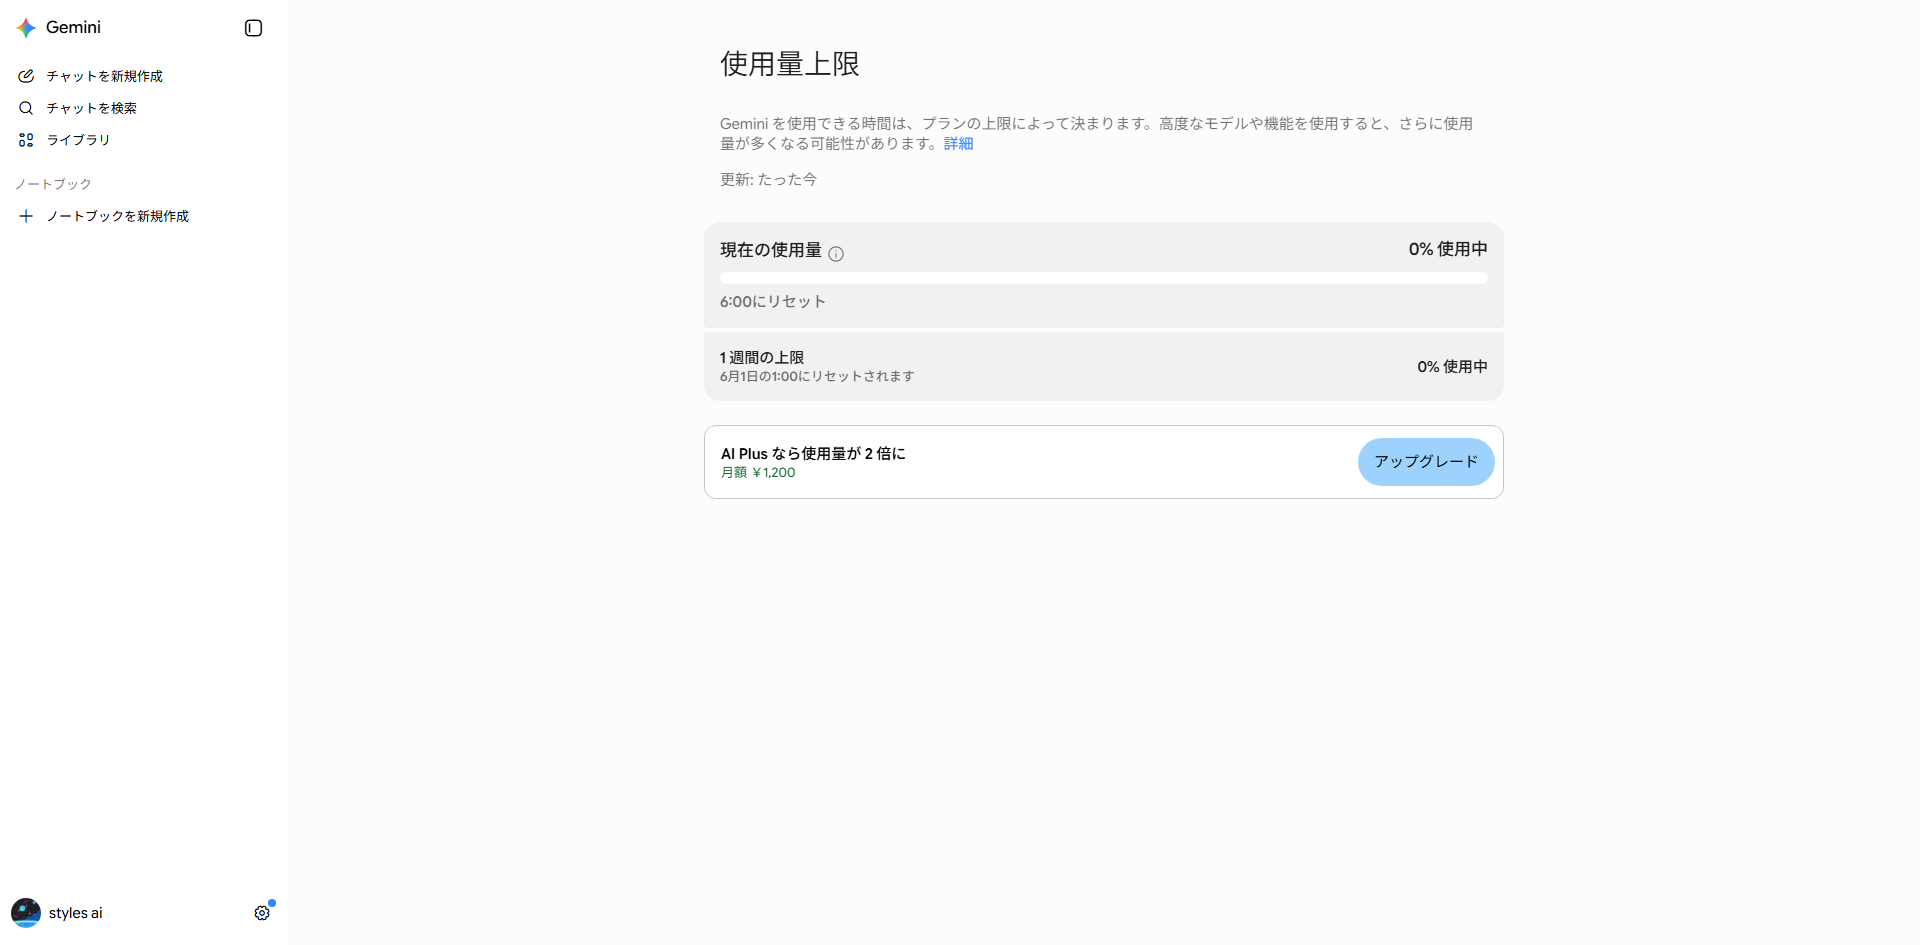The height and width of the screenshot is (945, 1920).
Task: Click 0% 使用中 in the weekly limit row
Action: (1452, 367)
